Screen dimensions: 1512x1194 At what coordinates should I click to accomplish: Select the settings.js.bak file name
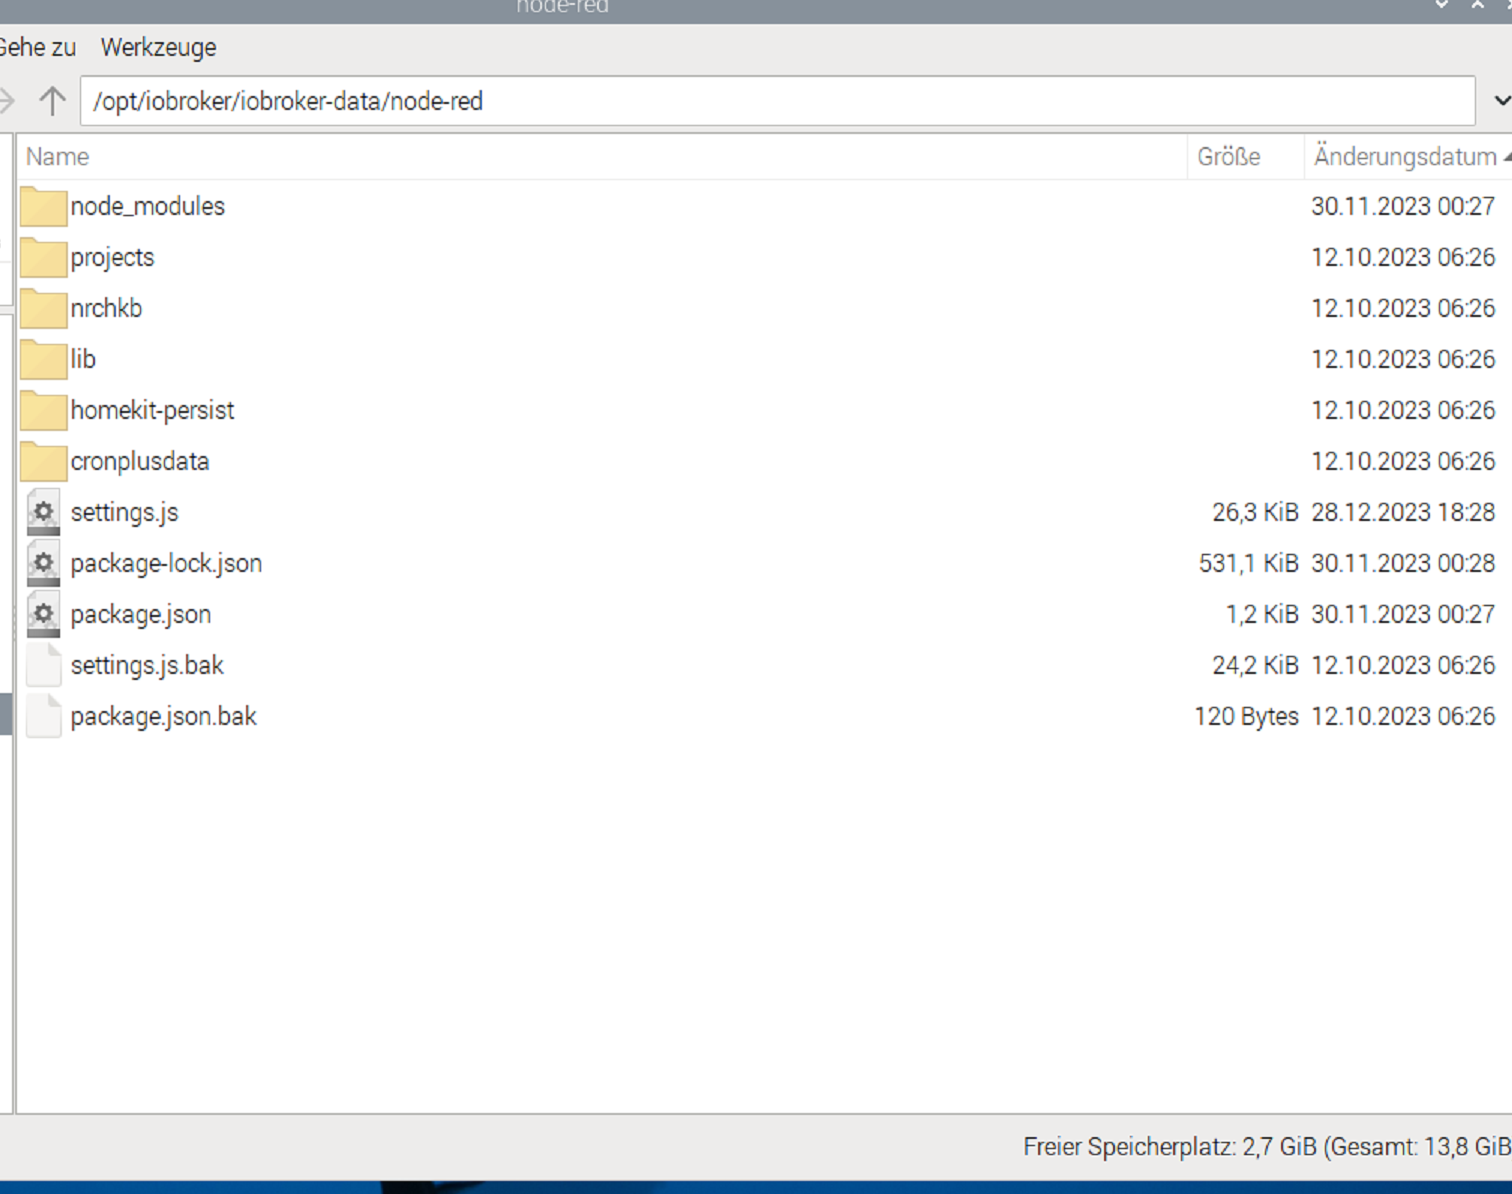pyautogui.click(x=147, y=665)
